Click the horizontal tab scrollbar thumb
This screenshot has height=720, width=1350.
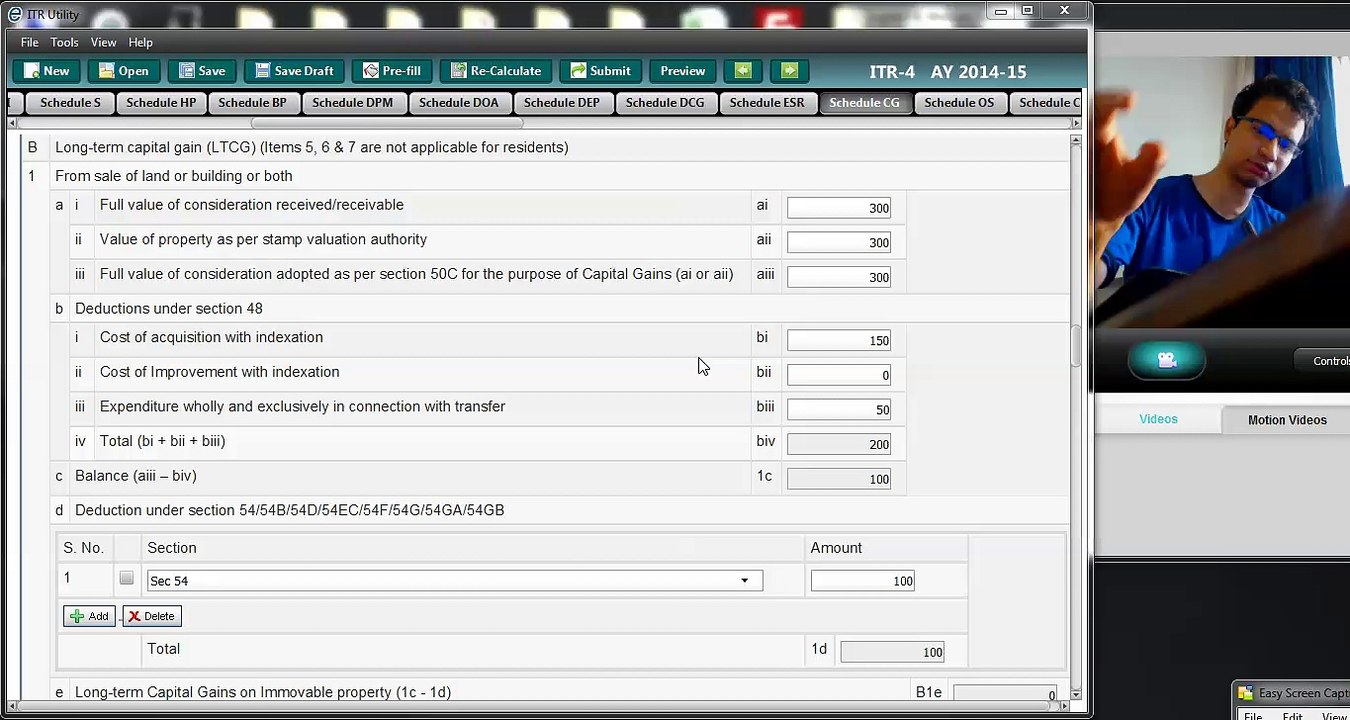click(387, 123)
